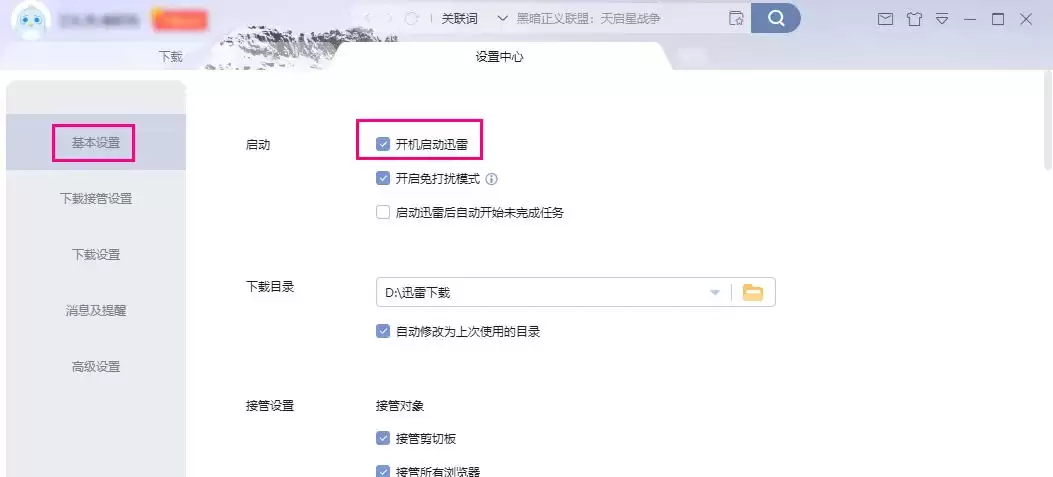Uncheck 开机启动迅雷 checkbox
The image size is (1053, 477).
pos(383,144)
